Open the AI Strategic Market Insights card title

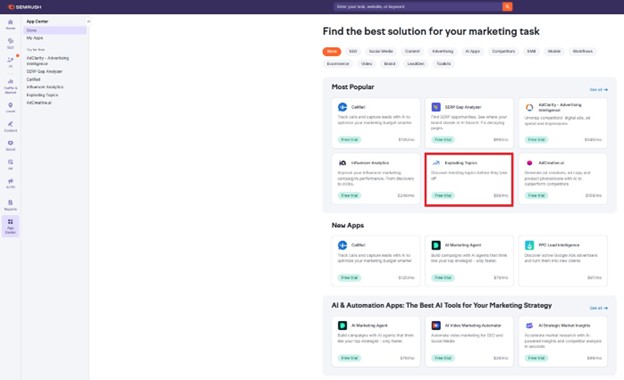pos(564,325)
